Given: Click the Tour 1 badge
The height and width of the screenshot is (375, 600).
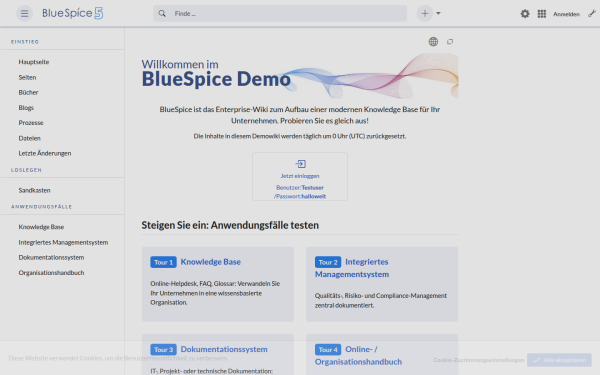Looking at the screenshot, I should pyautogui.click(x=163, y=262).
